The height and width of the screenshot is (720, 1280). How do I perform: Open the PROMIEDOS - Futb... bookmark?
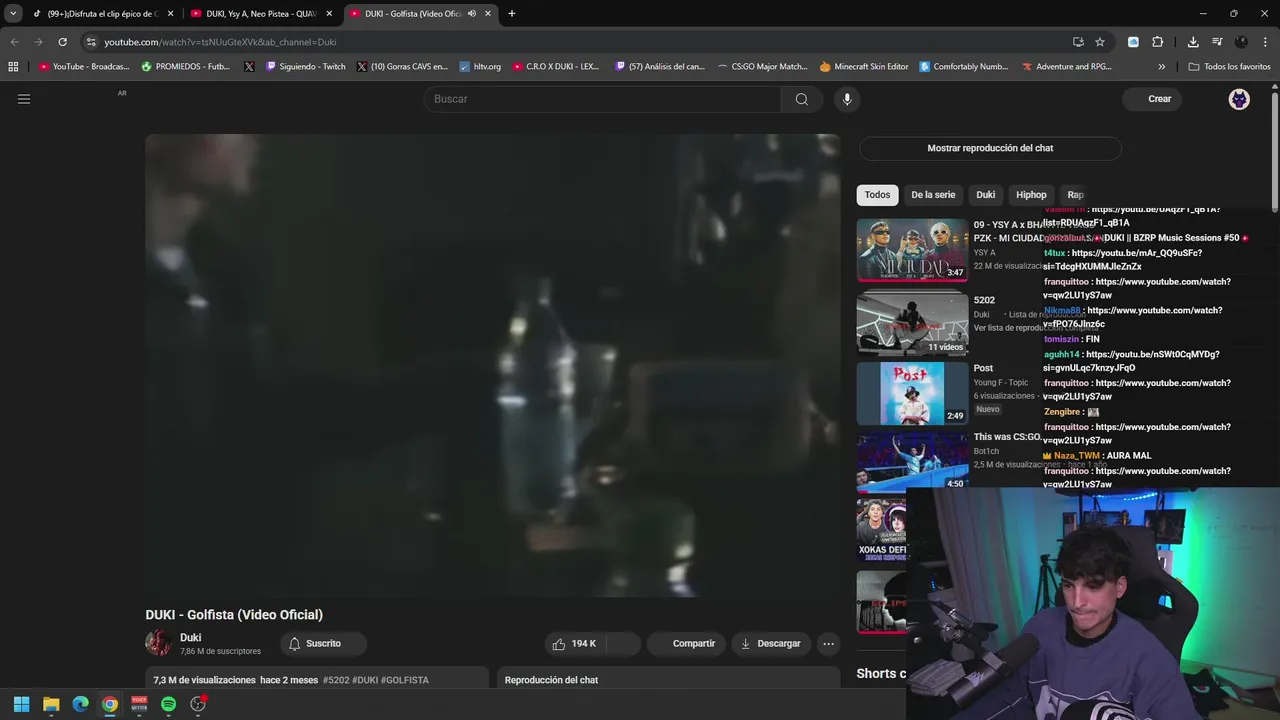click(x=185, y=67)
